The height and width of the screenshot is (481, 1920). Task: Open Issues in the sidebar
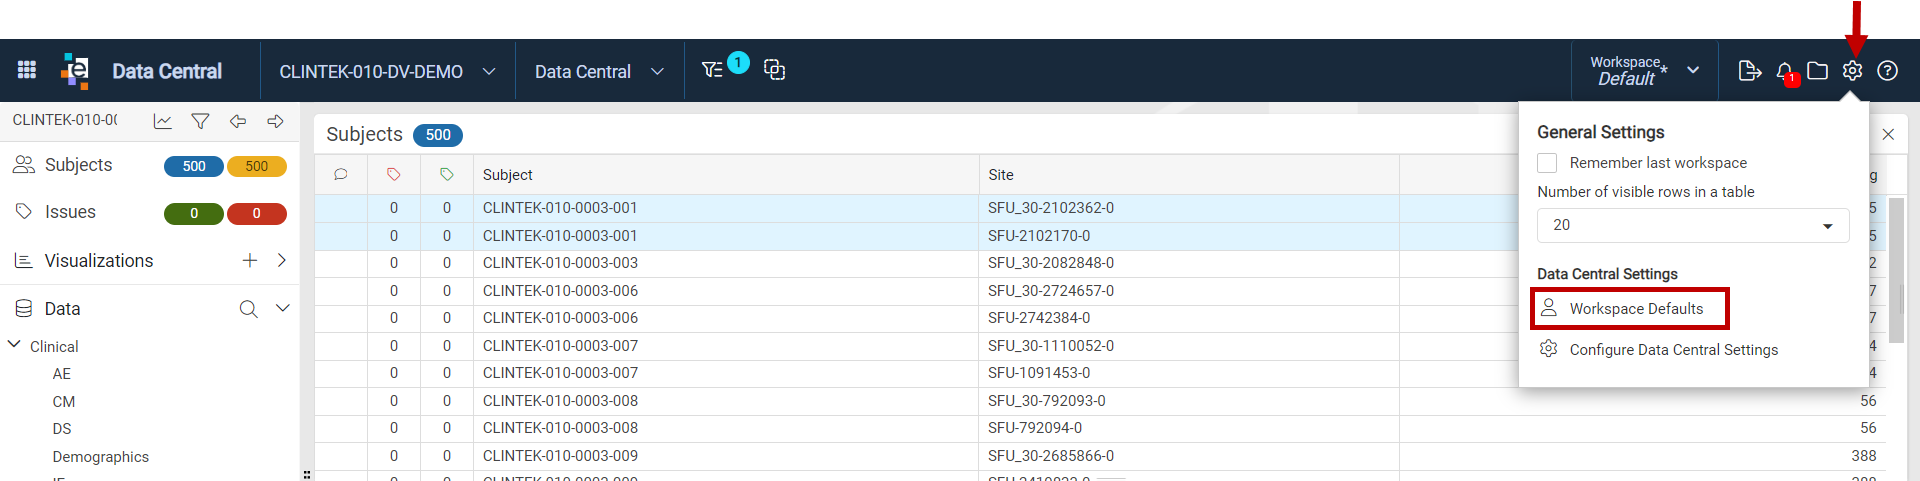click(x=70, y=212)
